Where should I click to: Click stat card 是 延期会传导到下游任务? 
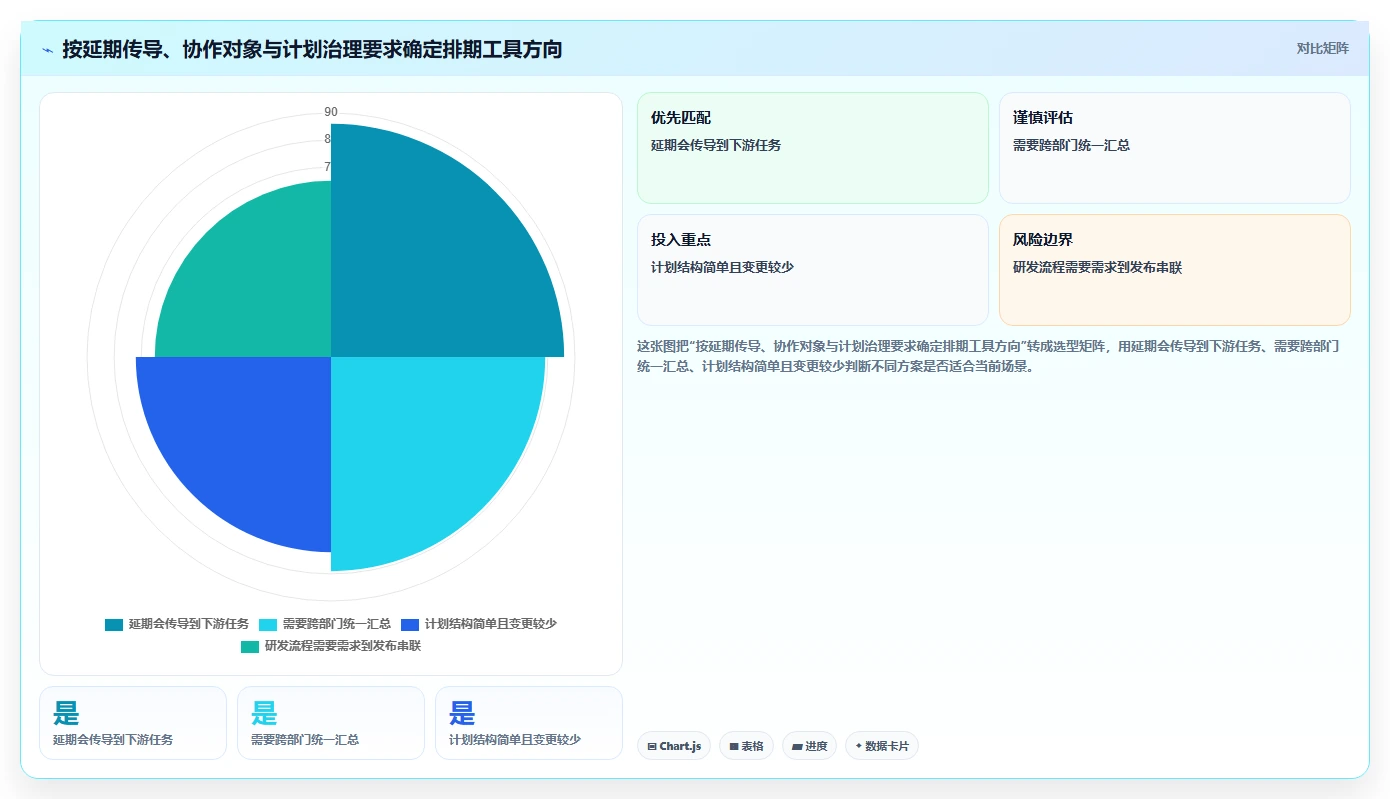pyautogui.click(x=133, y=723)
